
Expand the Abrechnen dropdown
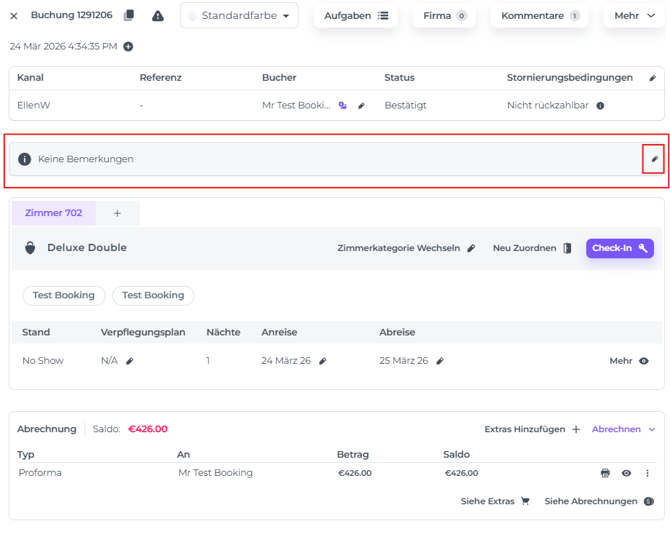click(623, 429)
